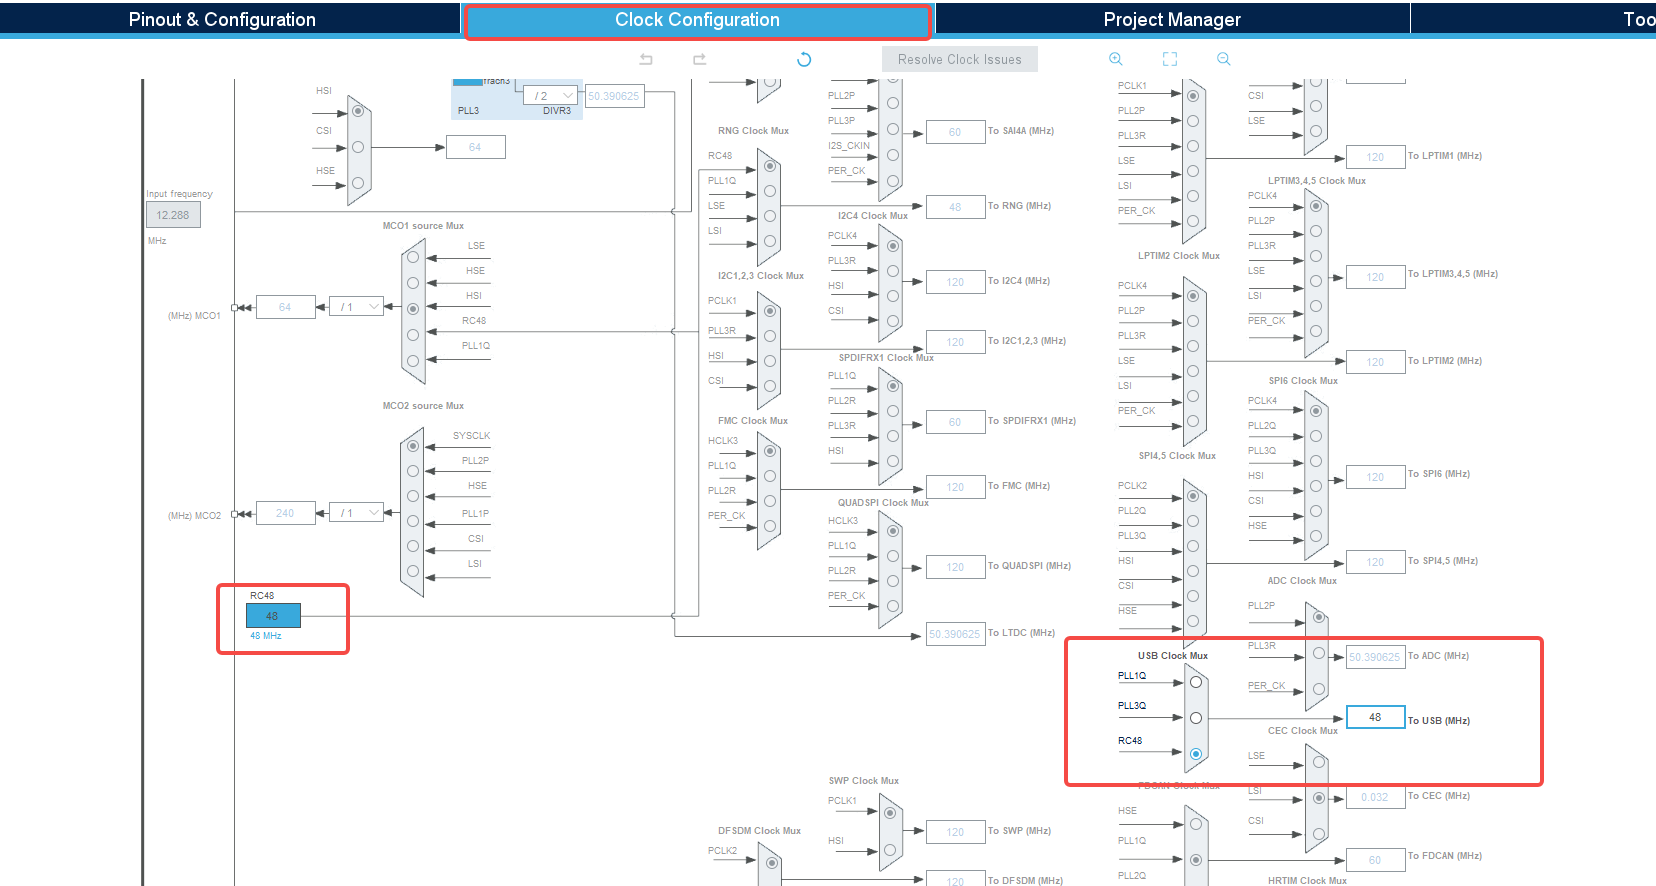The height and width of the screenshot is (886, 1656).
Task: Select PLL3Q in USB Clock Mux
Action: [x=1196, y=718]
